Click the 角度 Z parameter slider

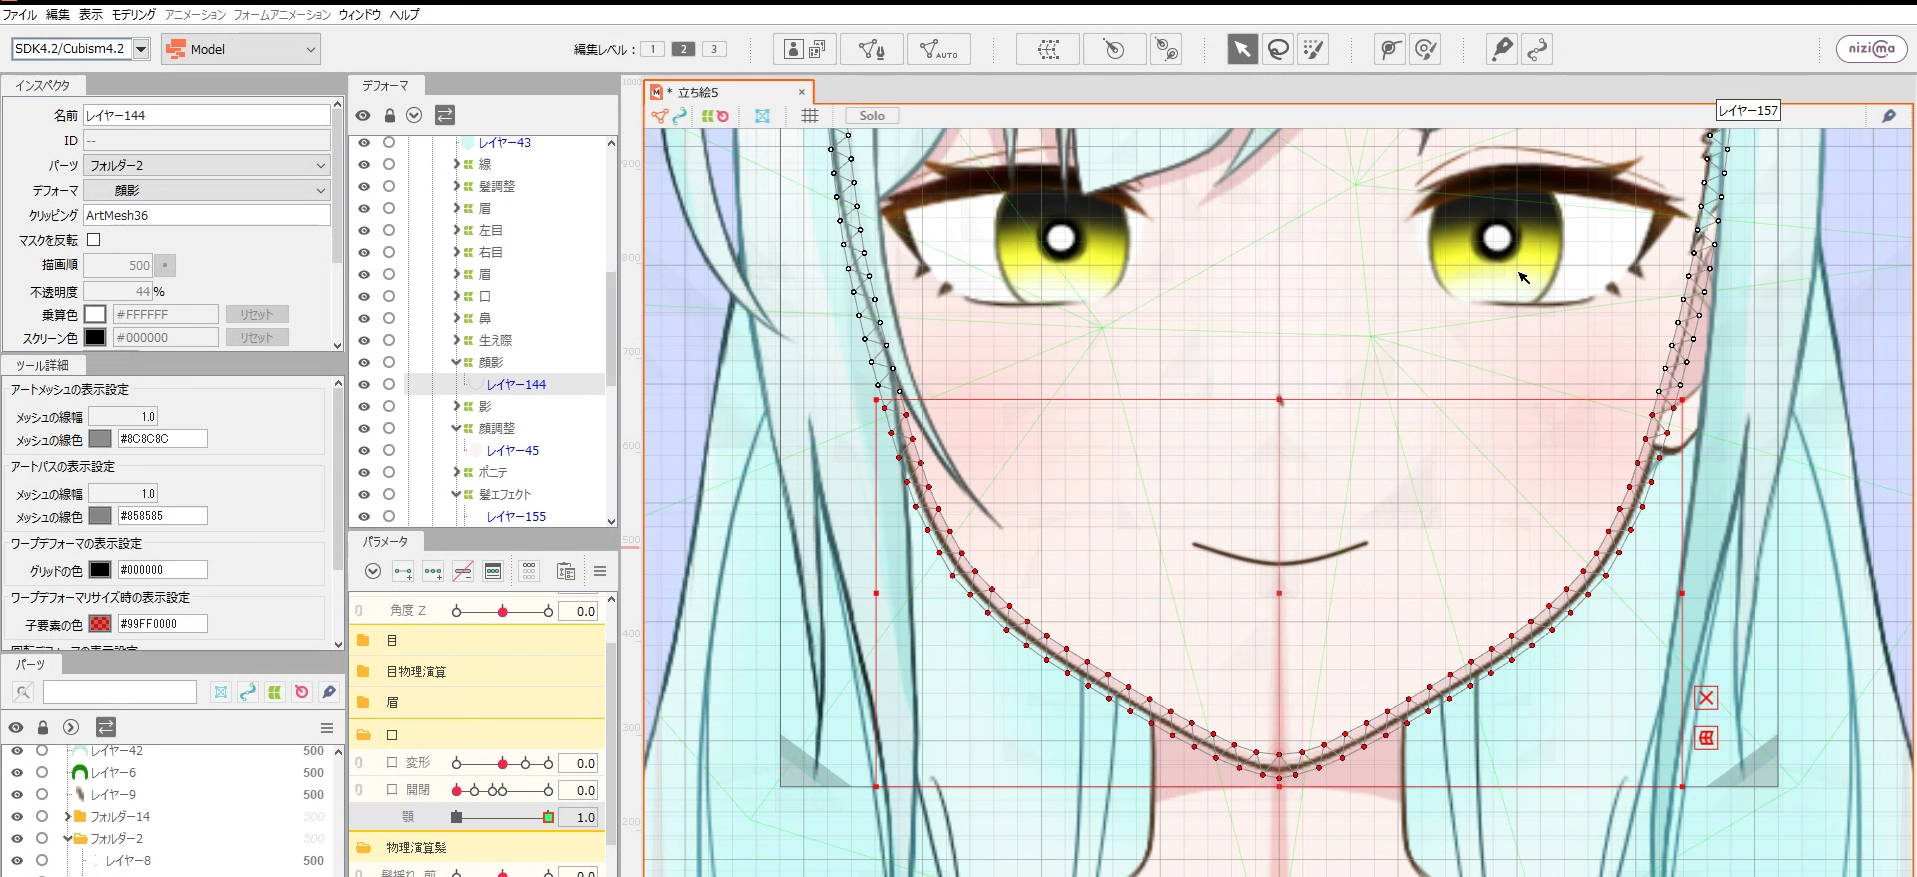click(502, 611)
